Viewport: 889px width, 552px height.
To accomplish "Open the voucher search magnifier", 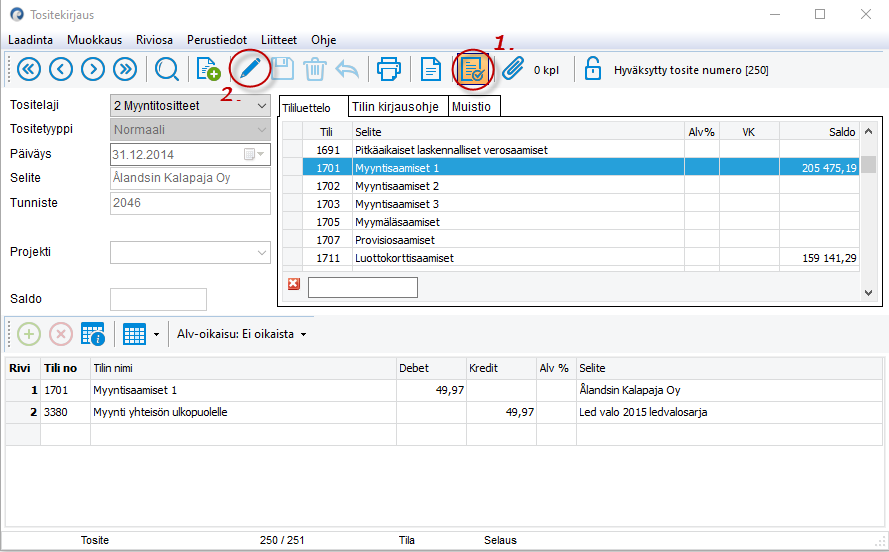I will [x=167, y=70].
